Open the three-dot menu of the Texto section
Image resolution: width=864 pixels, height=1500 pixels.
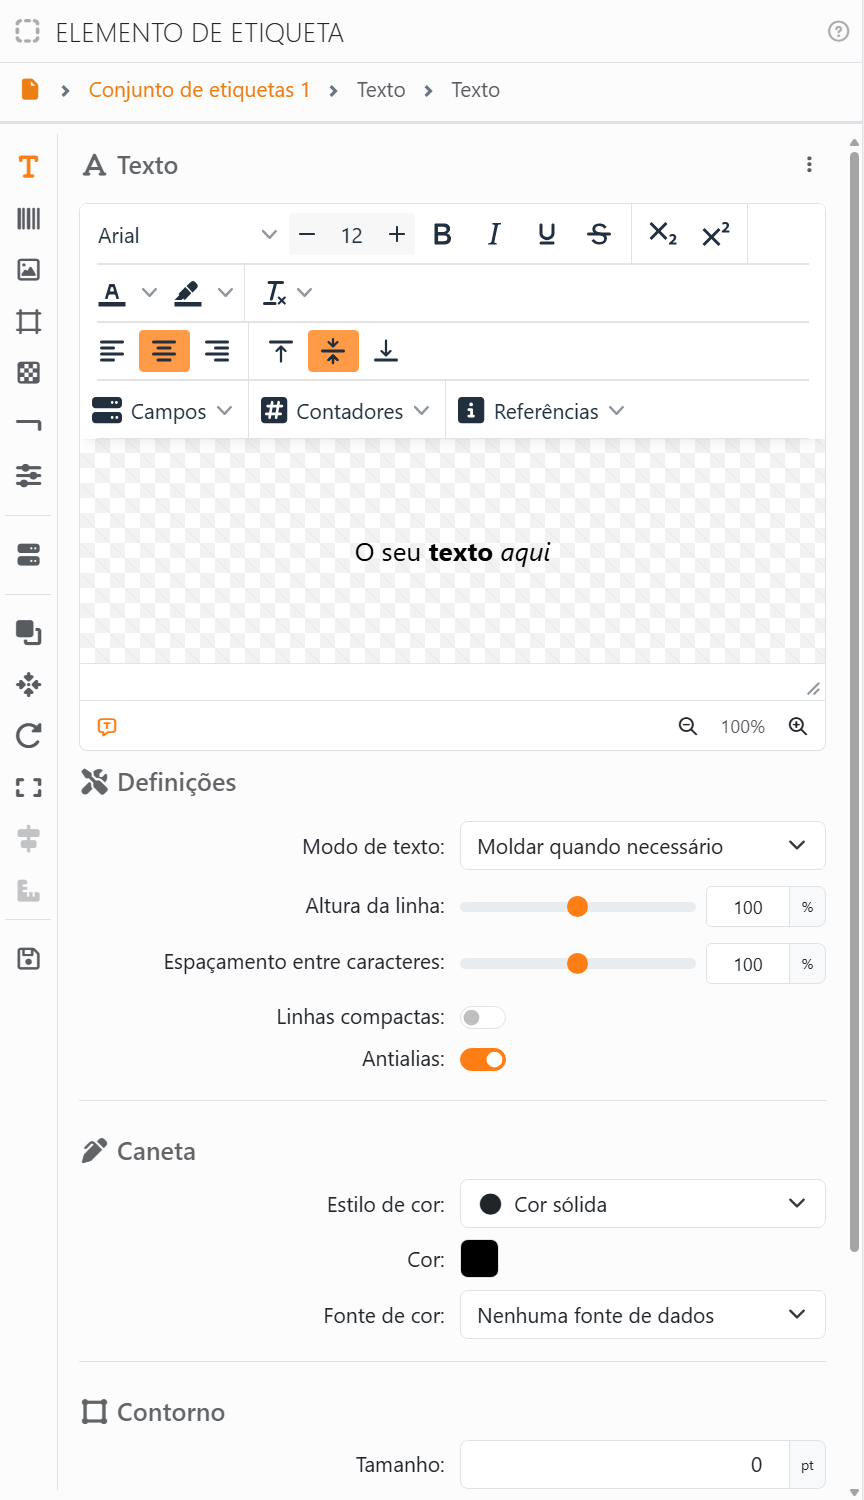[x=809, y=165]
